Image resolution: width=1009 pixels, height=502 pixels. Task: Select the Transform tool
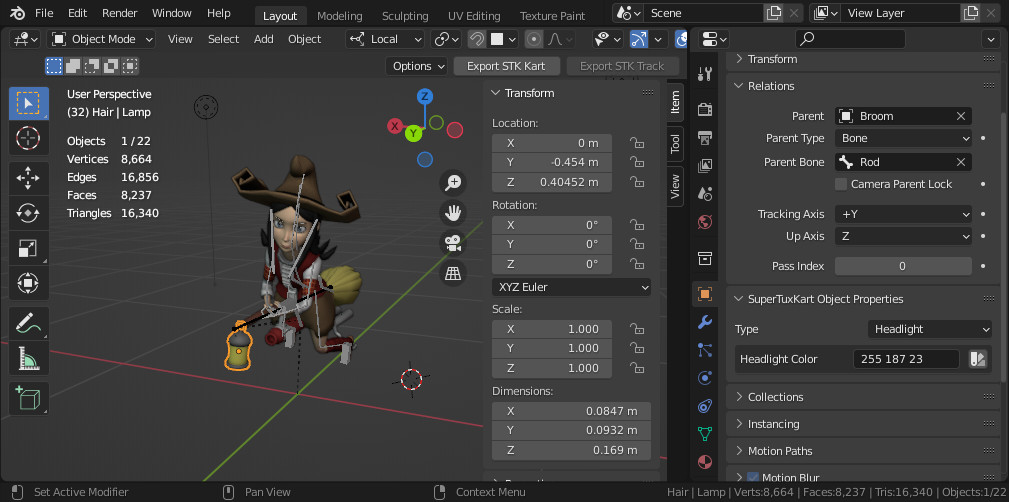29,283
